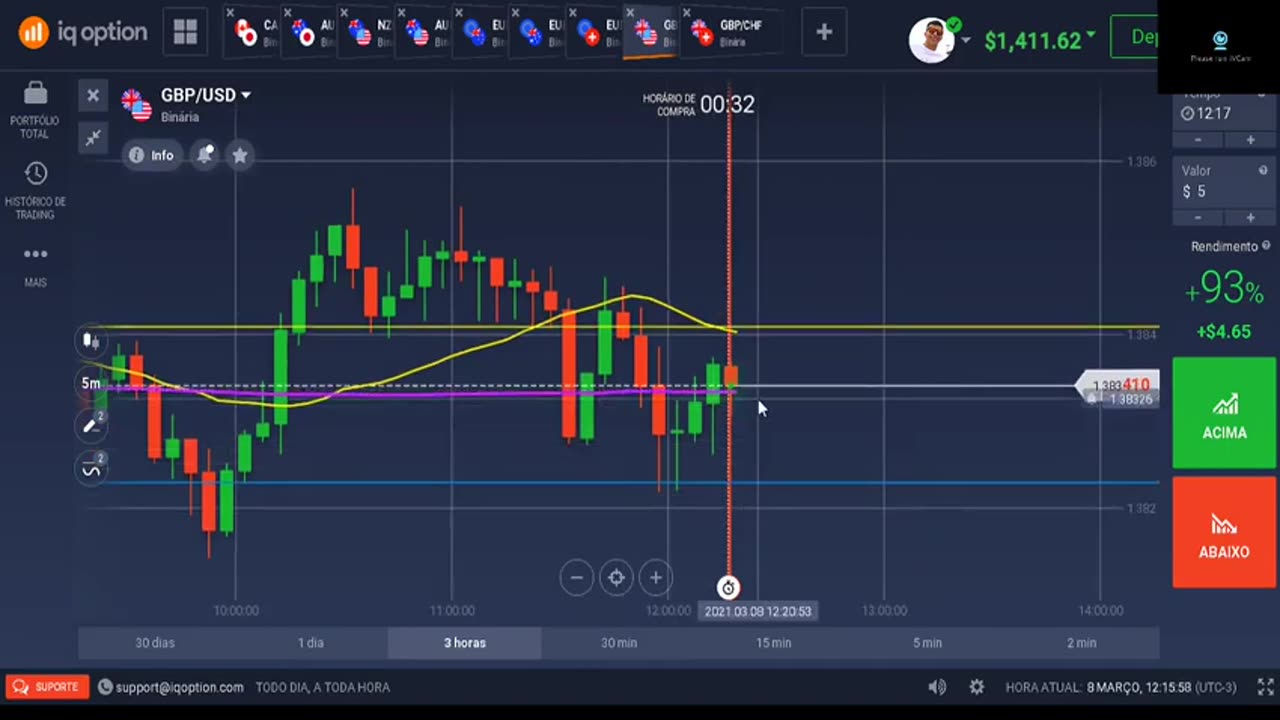Open the asset grid view icon
The width and height of the screenshot is (1280, 720).
(185, 32)
